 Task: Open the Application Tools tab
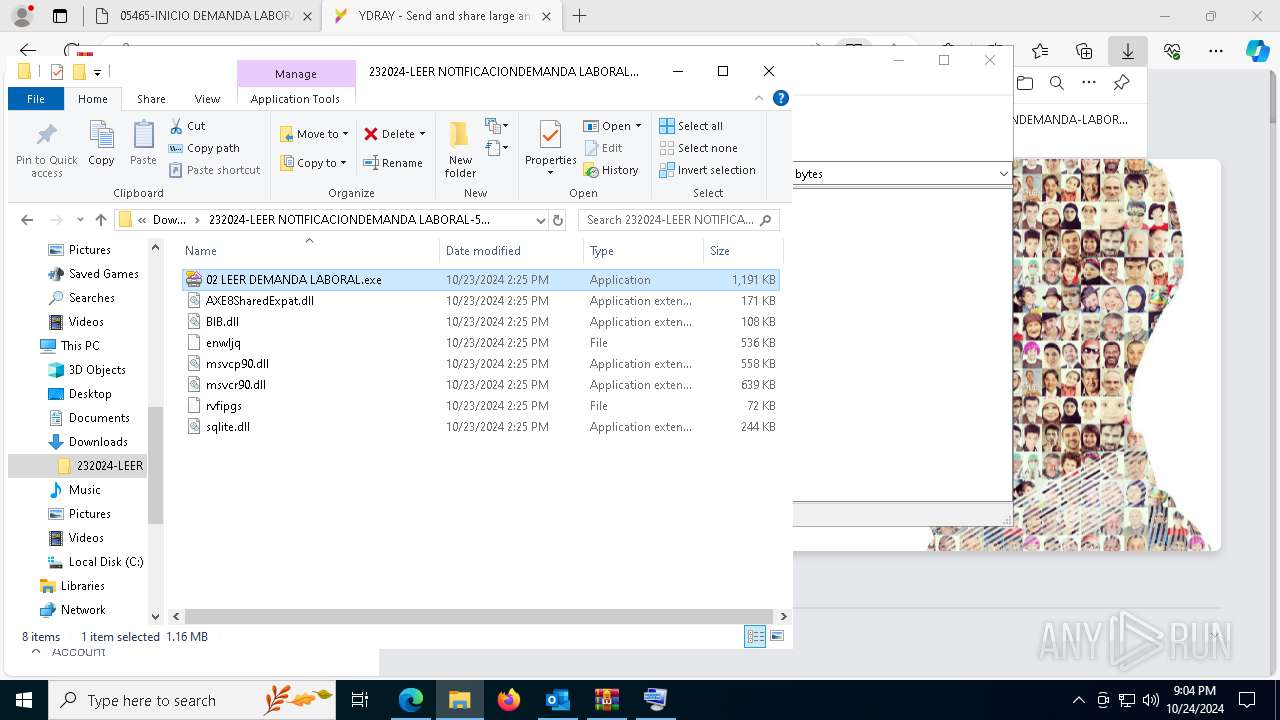(x=295, y=99)
